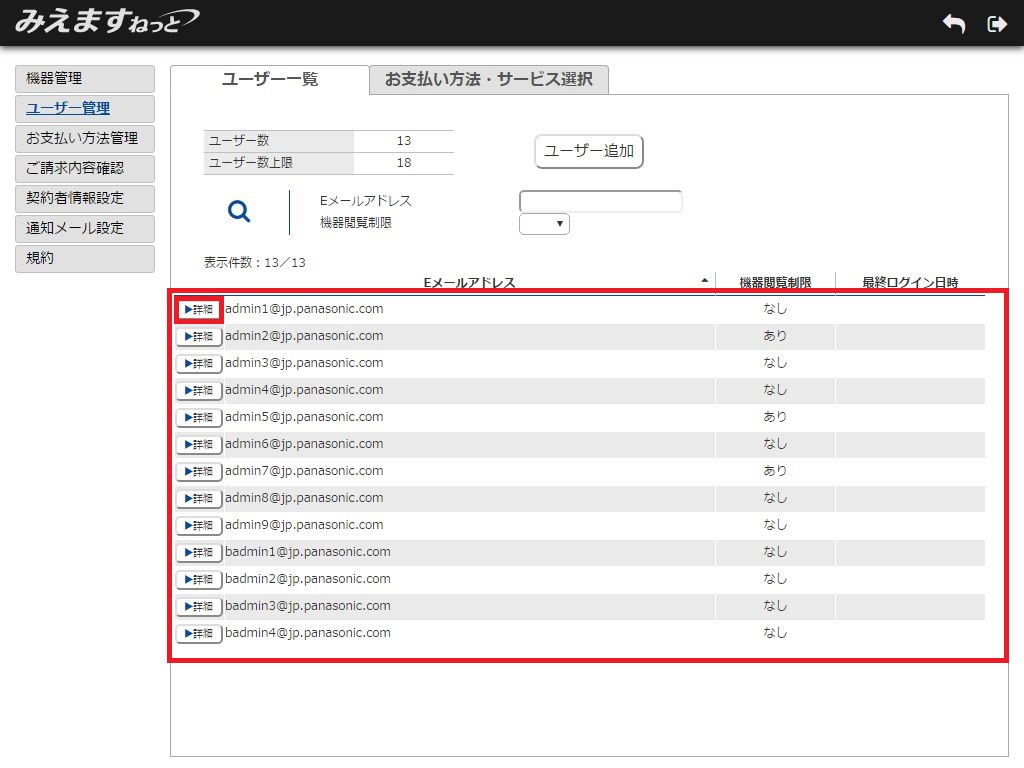1024x768 pixels.
Task: Click the back arrow icon in header
Action: (954, 24)
